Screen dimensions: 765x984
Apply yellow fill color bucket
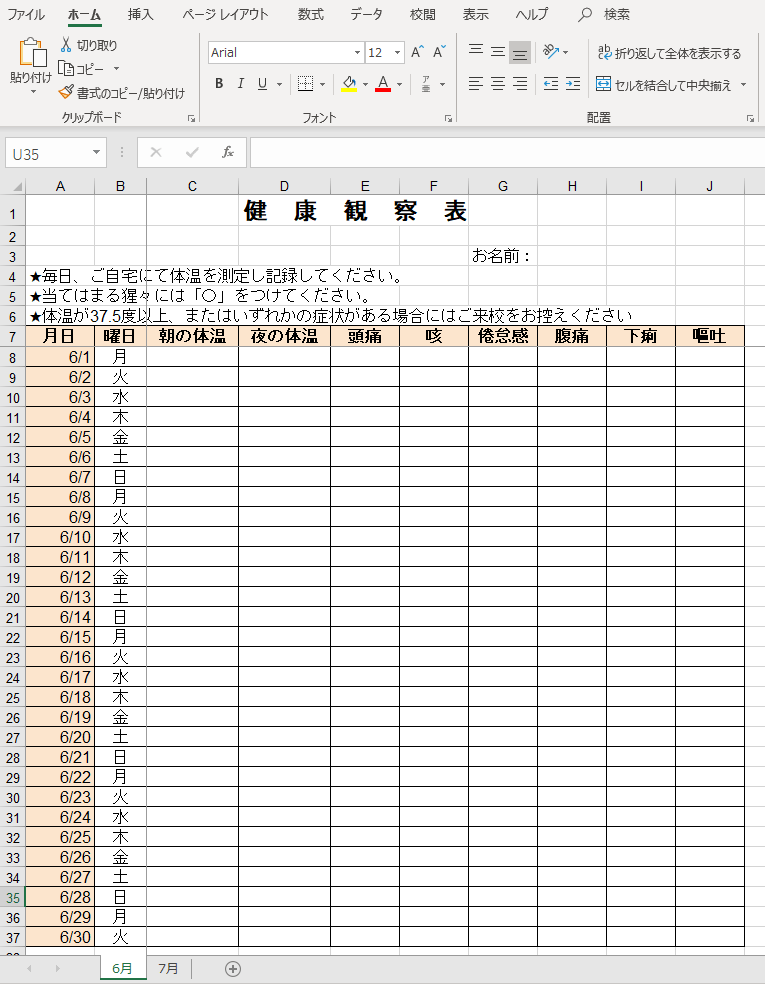tap(349, 83)
